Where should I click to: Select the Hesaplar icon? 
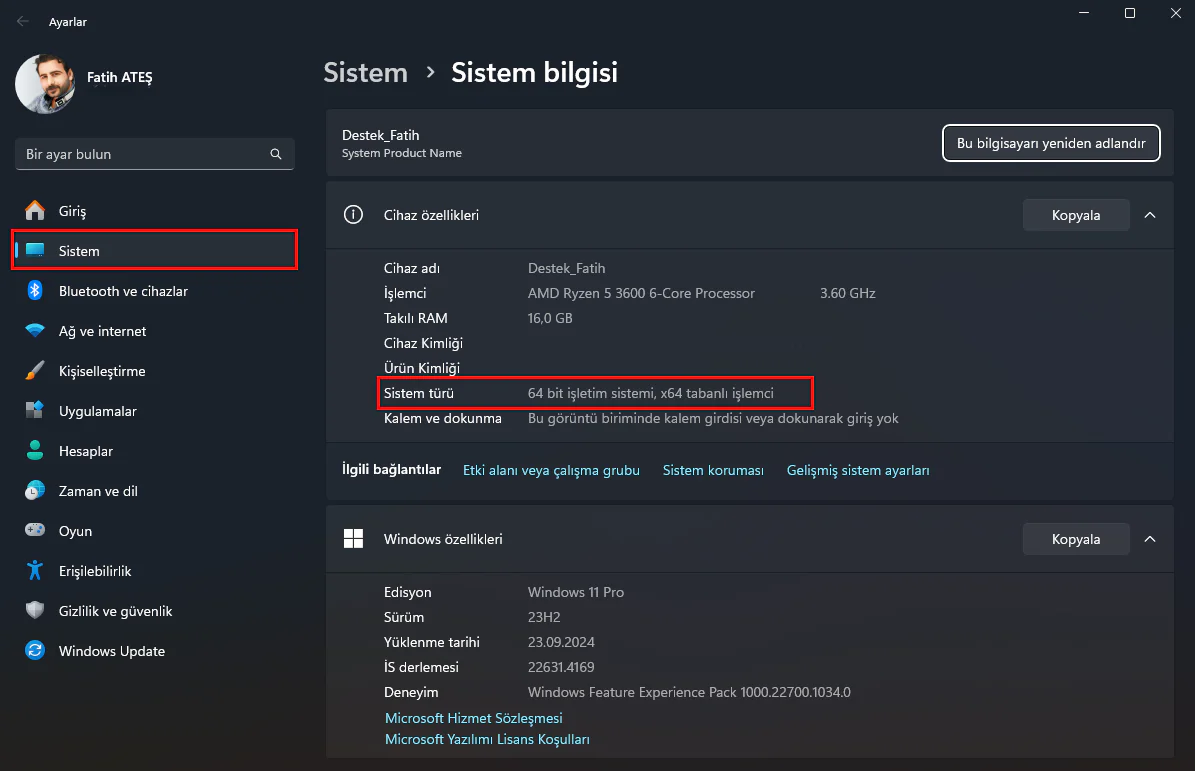pyautogui.click(x=34, y=451)
